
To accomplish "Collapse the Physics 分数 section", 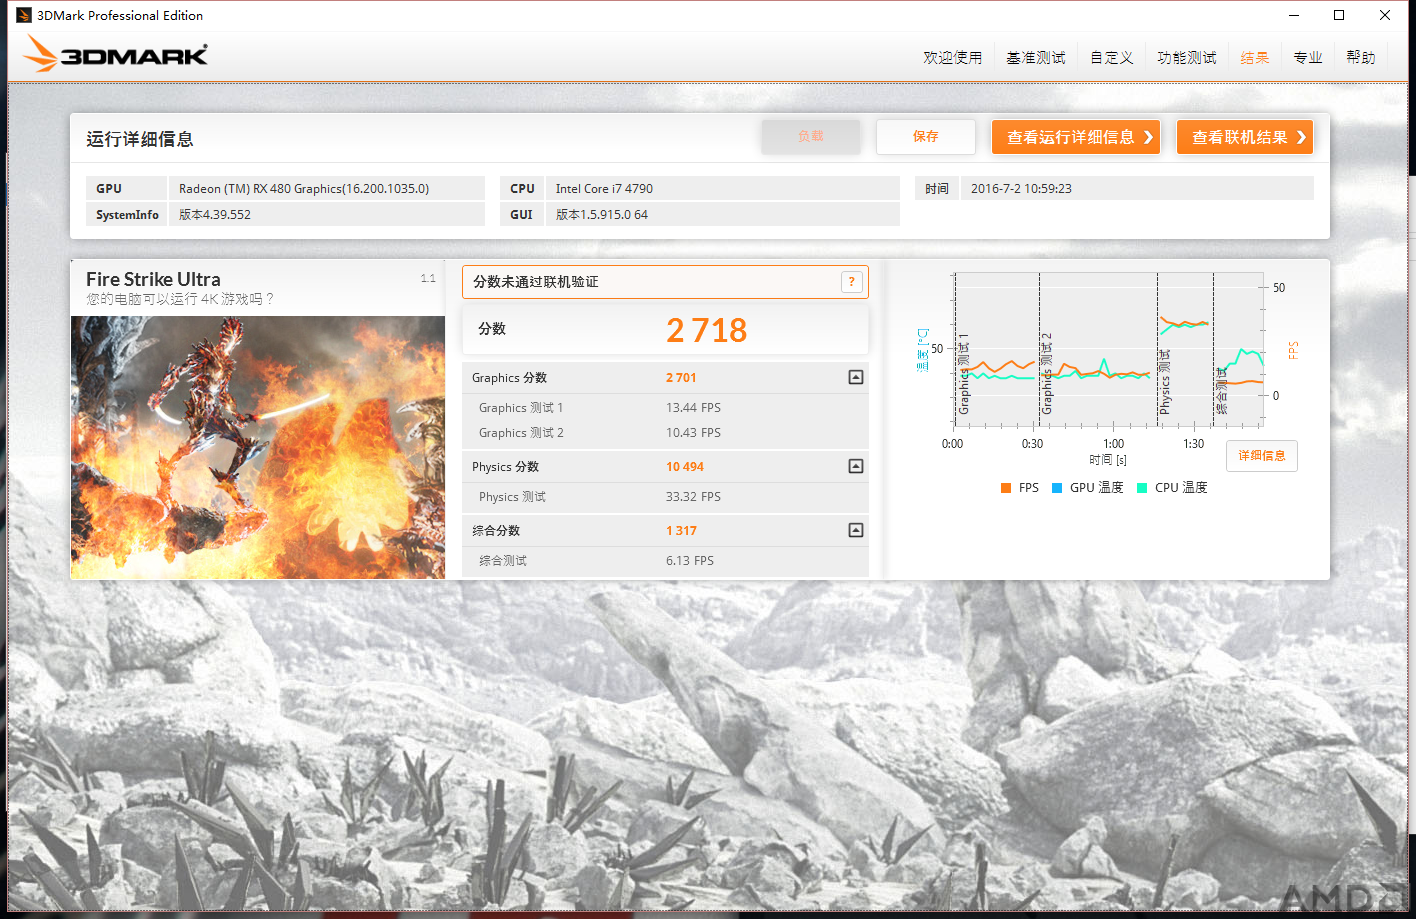I will 856,466.
